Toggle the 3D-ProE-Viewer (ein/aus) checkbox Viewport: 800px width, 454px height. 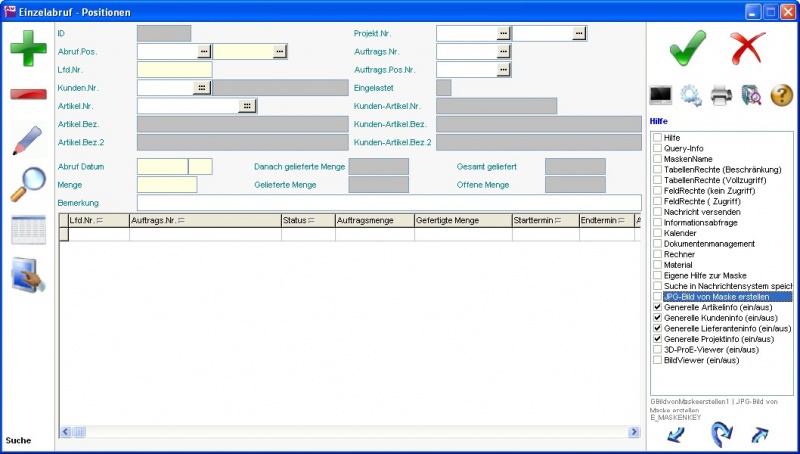pyautogui.click(x=657, y=350)
